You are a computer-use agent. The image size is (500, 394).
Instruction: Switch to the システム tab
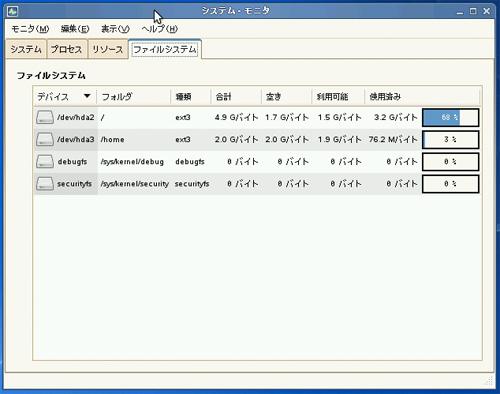pyautogui.click(x=26, y=49)
